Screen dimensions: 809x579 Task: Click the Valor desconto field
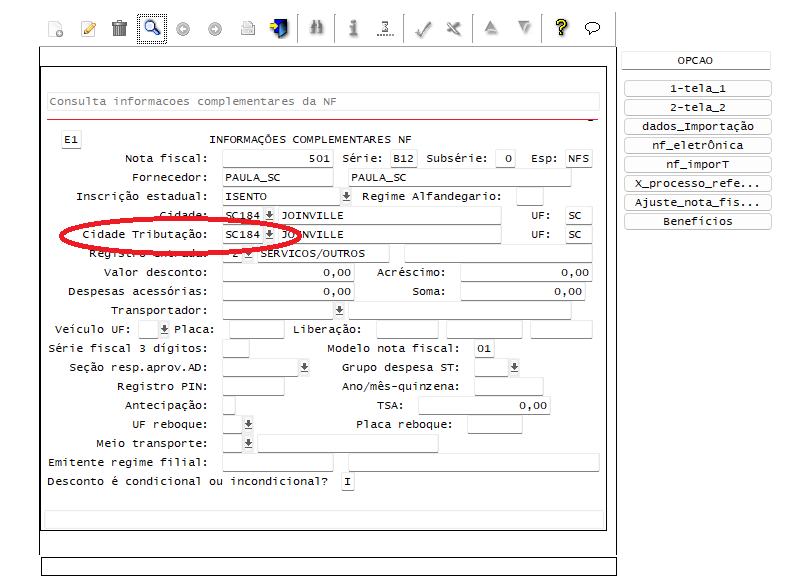pos(288,272)
